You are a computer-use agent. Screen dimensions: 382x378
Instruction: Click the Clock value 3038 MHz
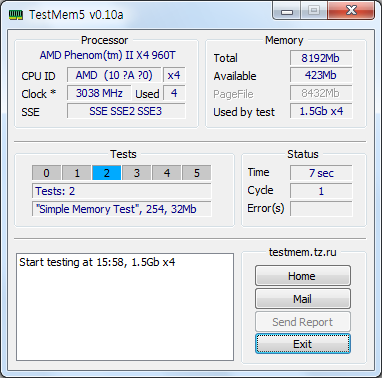(99, 93)
